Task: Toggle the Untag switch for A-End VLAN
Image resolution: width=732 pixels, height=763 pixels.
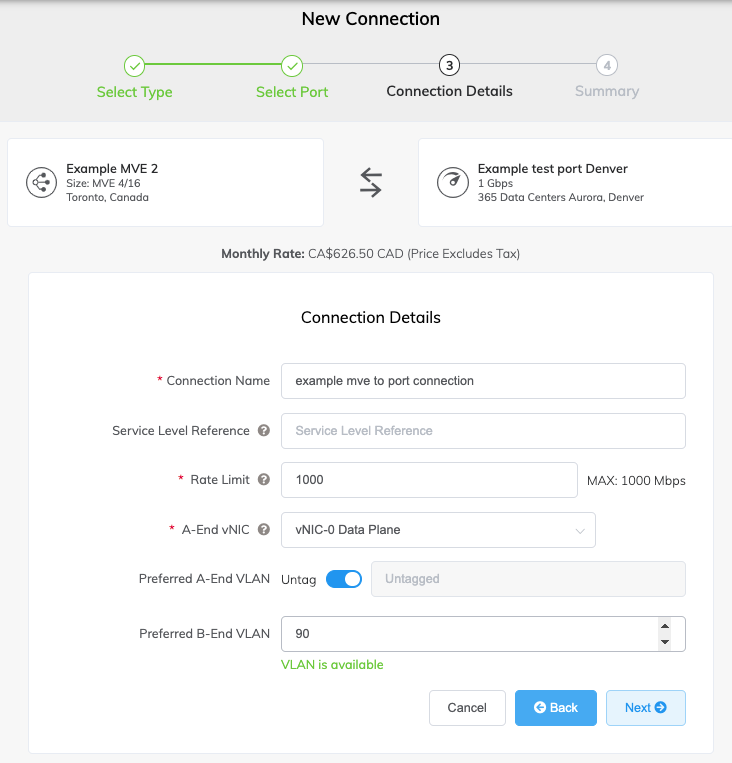Action: coord(344,579)
